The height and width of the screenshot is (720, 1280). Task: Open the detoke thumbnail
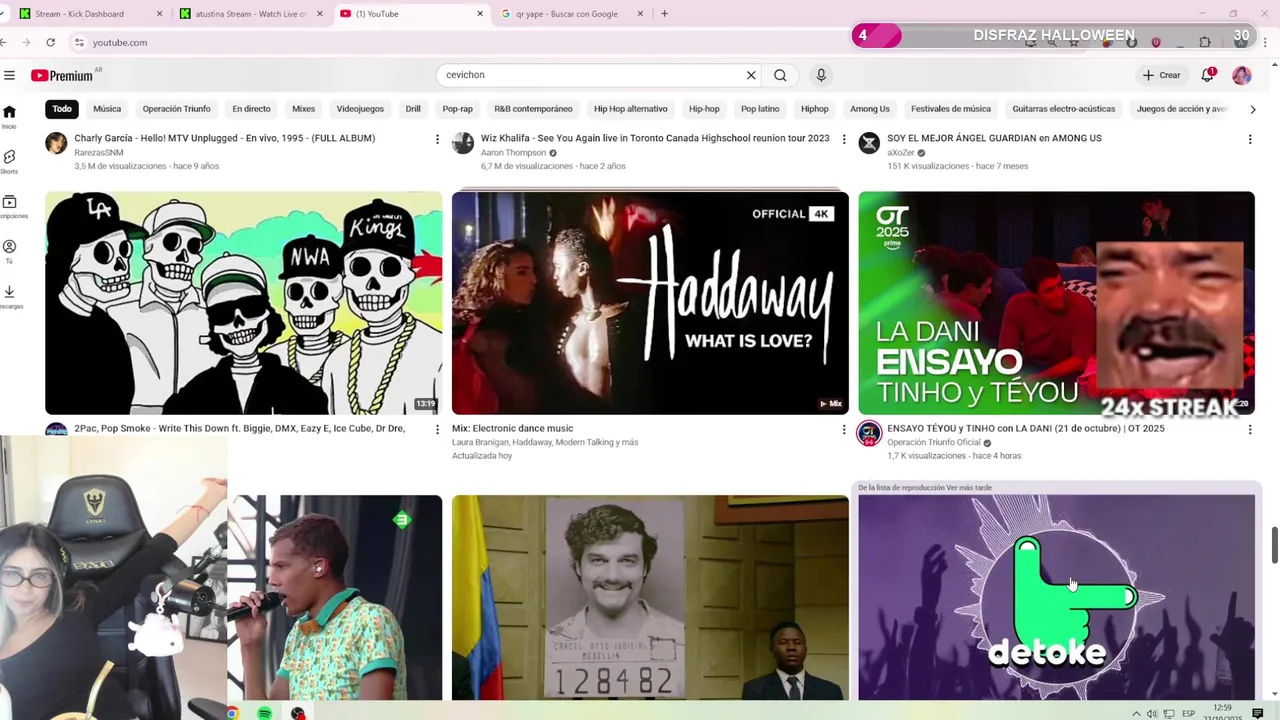1056,598
